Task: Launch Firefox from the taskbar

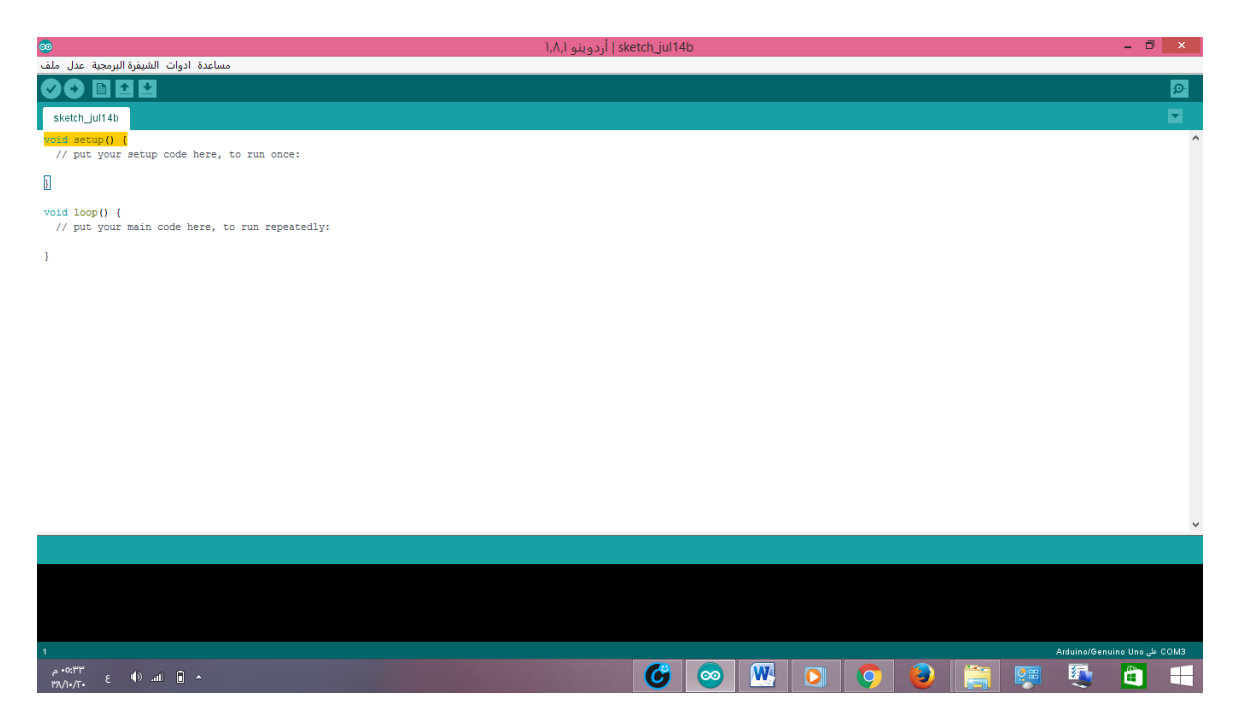Action: coord(922,677)
